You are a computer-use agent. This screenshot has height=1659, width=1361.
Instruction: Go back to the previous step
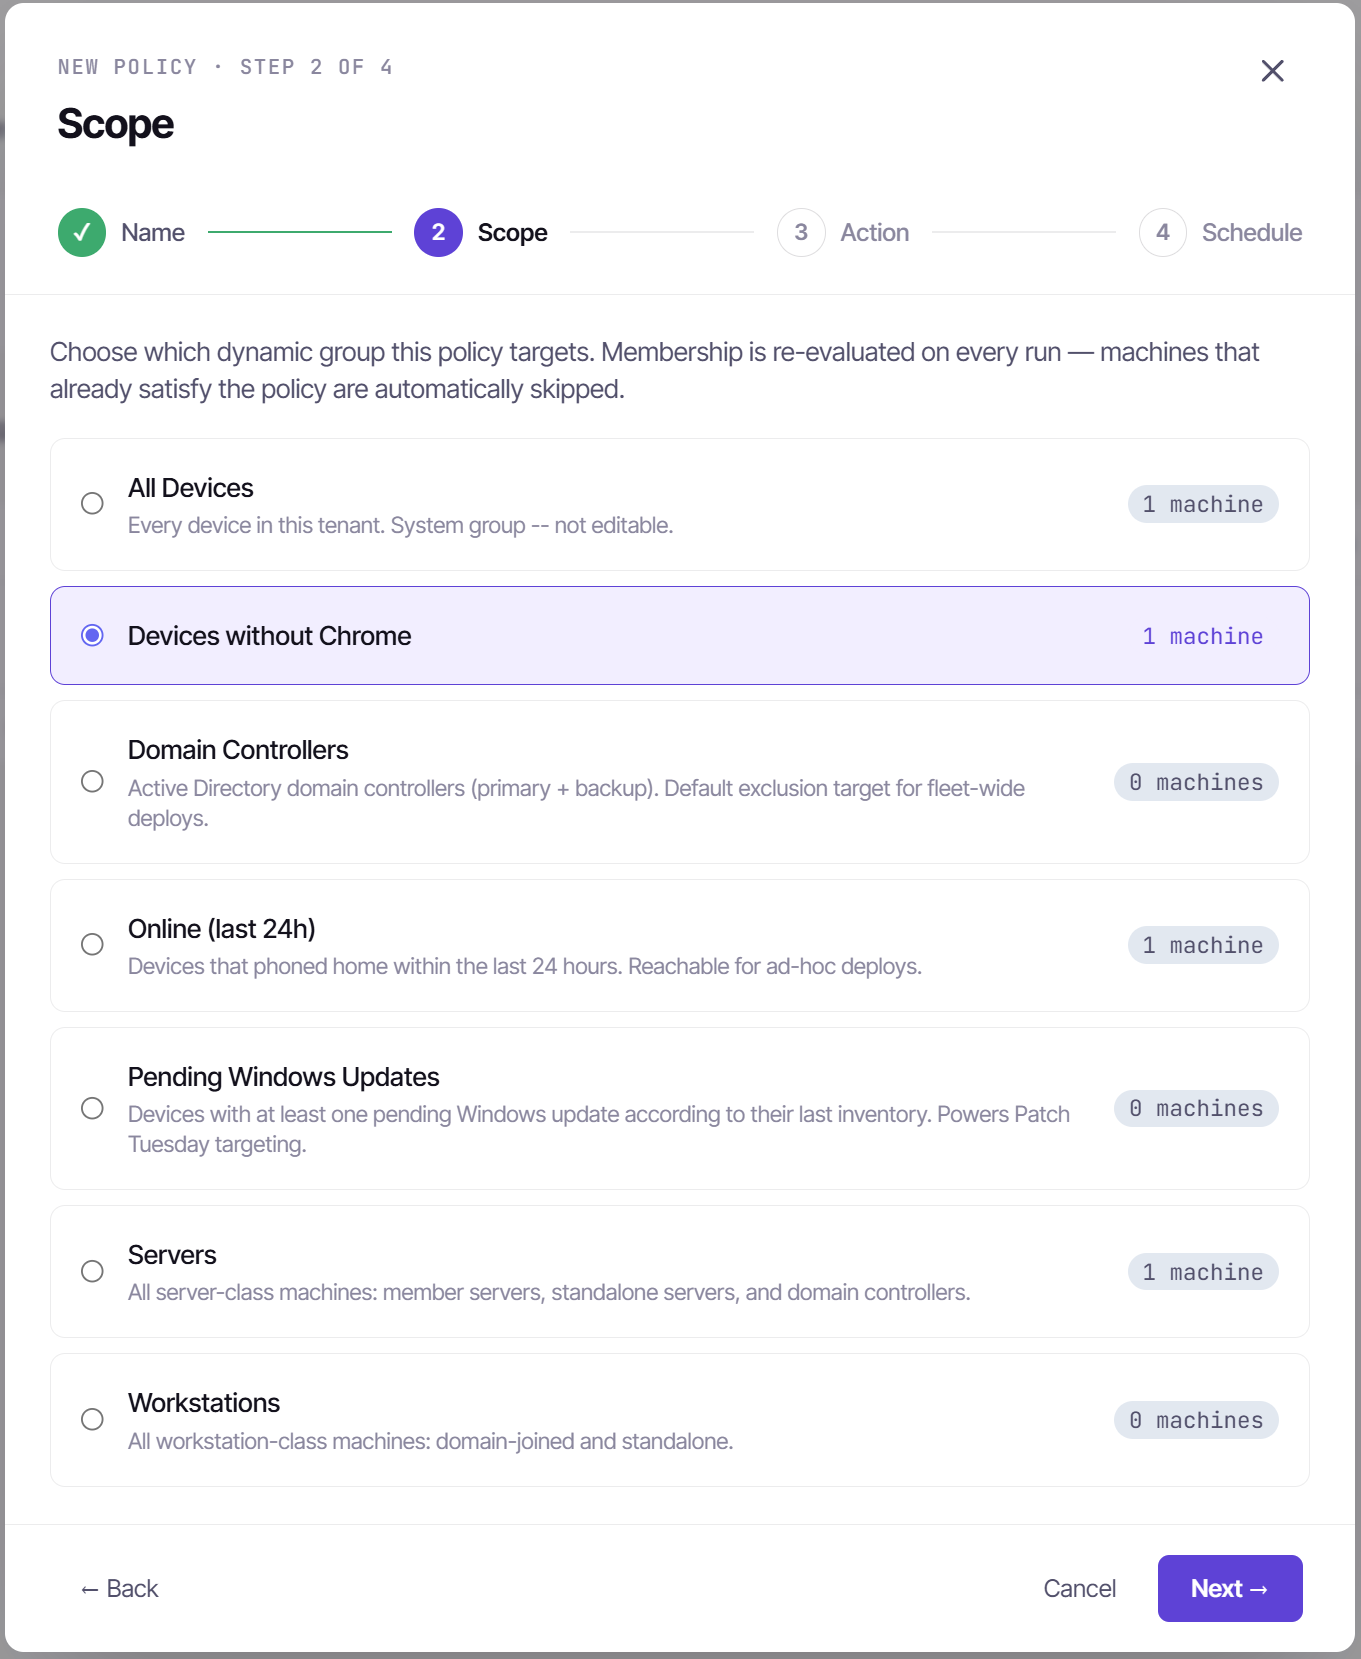point(119,1588)
